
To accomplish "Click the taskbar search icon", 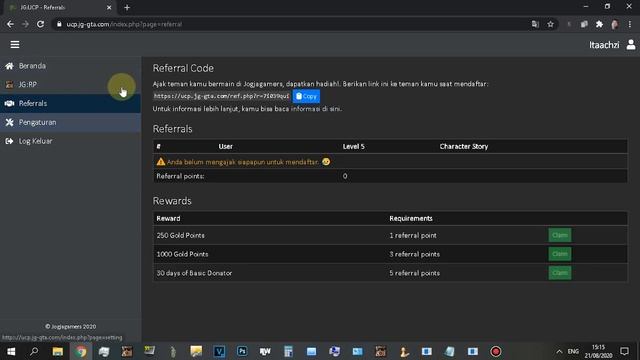I will click(x=34, y=351).
